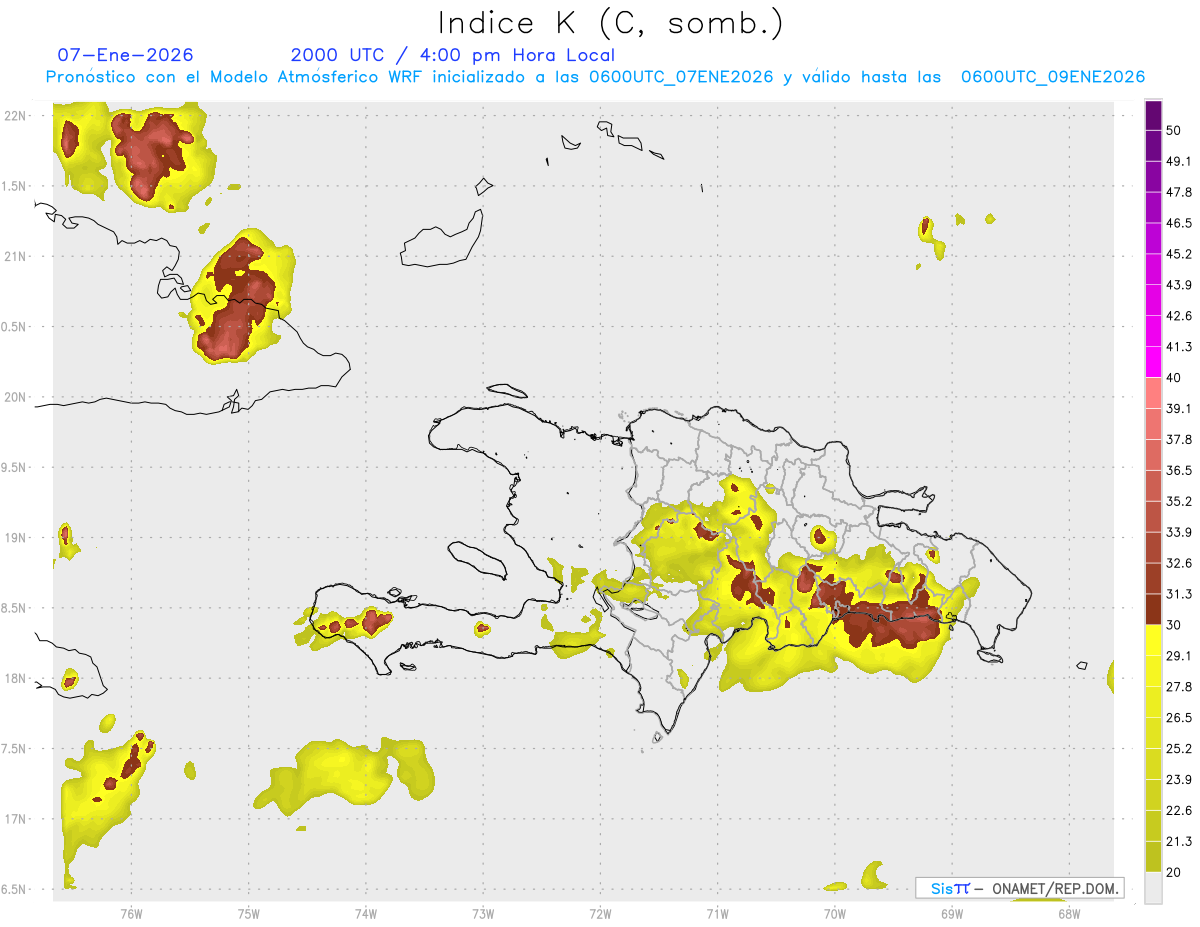Click the dark purple swatch above 50

[1153, 115]
